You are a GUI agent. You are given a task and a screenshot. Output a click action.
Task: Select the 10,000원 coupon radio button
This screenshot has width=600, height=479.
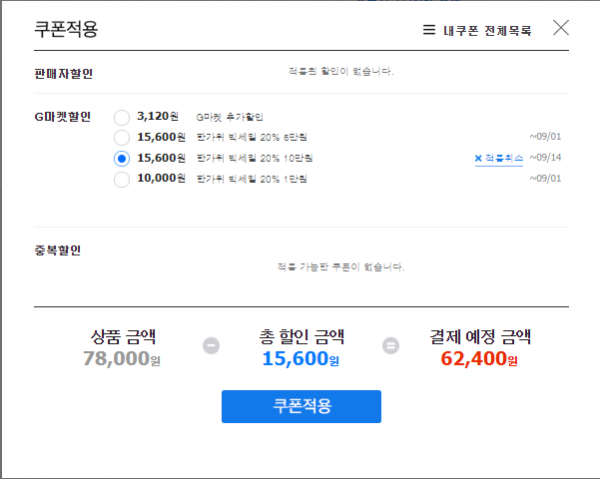click(x=122, y=179)
